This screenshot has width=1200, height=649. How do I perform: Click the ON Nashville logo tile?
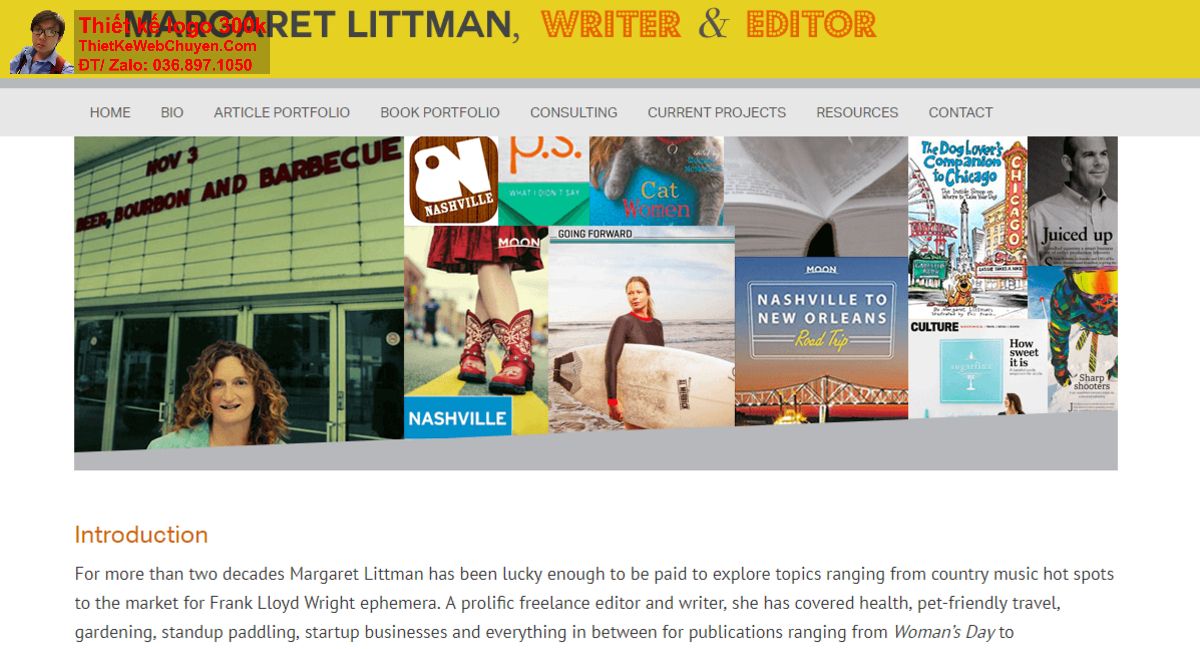[452, 180]
